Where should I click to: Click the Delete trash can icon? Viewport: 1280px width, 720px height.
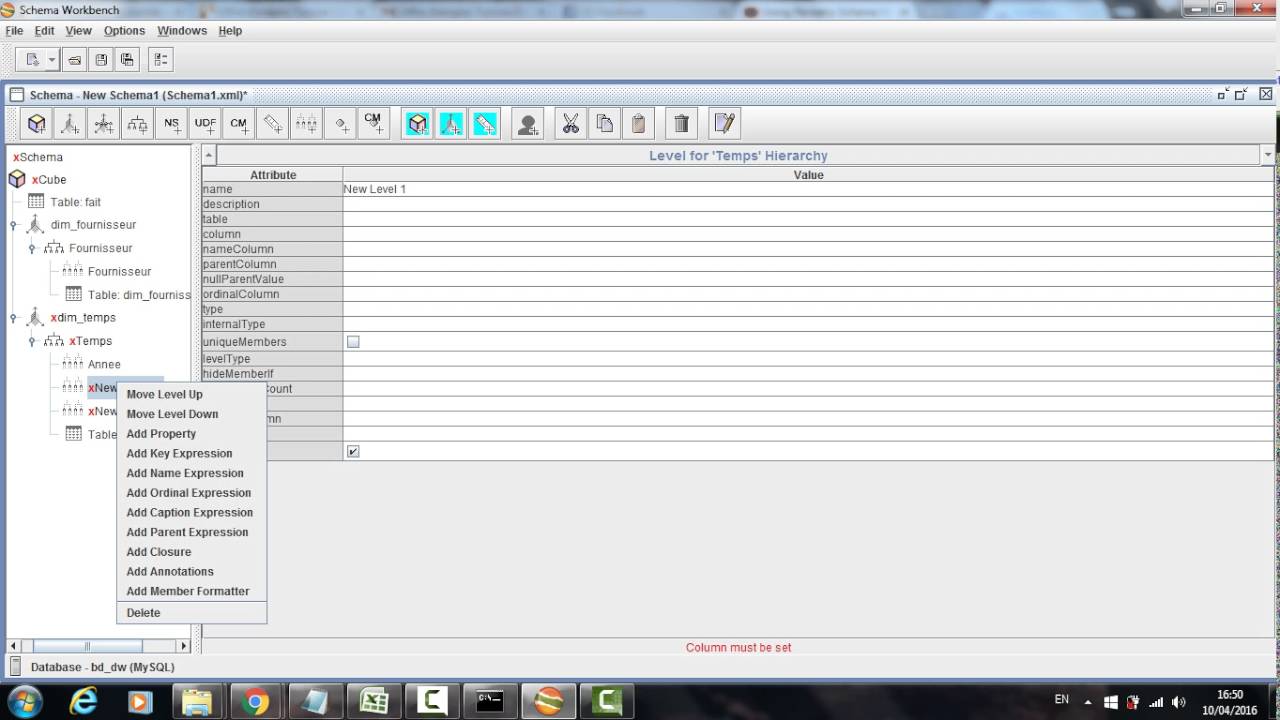point(682,124)
